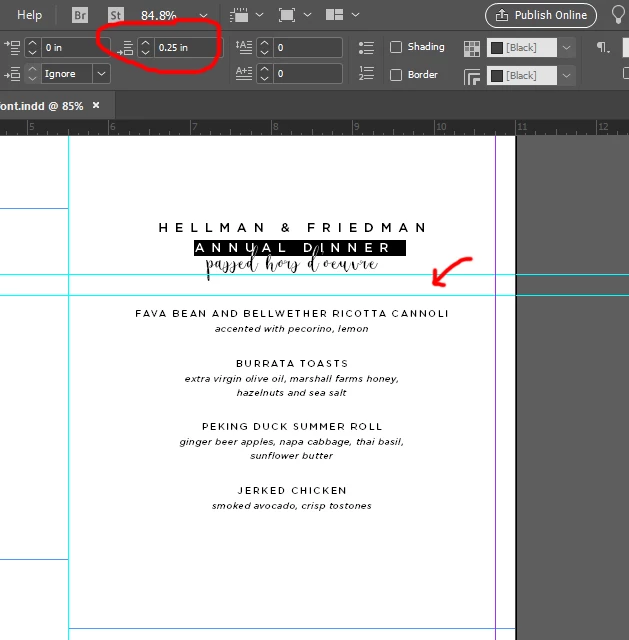Click the Bulleted List icon
Viewport: 629px width, 640px height.
tap(366, 48)
